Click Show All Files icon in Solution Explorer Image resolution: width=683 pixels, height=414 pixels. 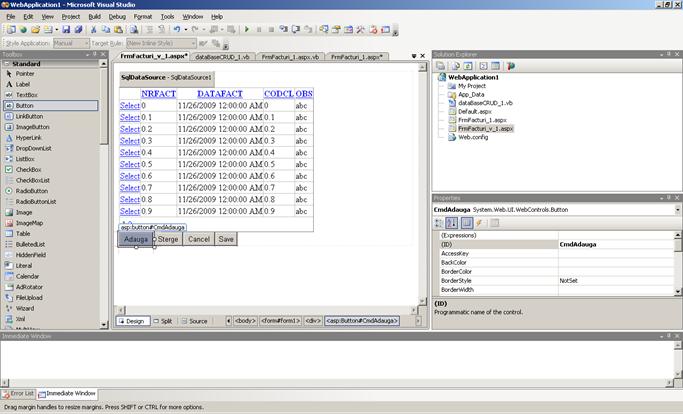tap(455, 66)
